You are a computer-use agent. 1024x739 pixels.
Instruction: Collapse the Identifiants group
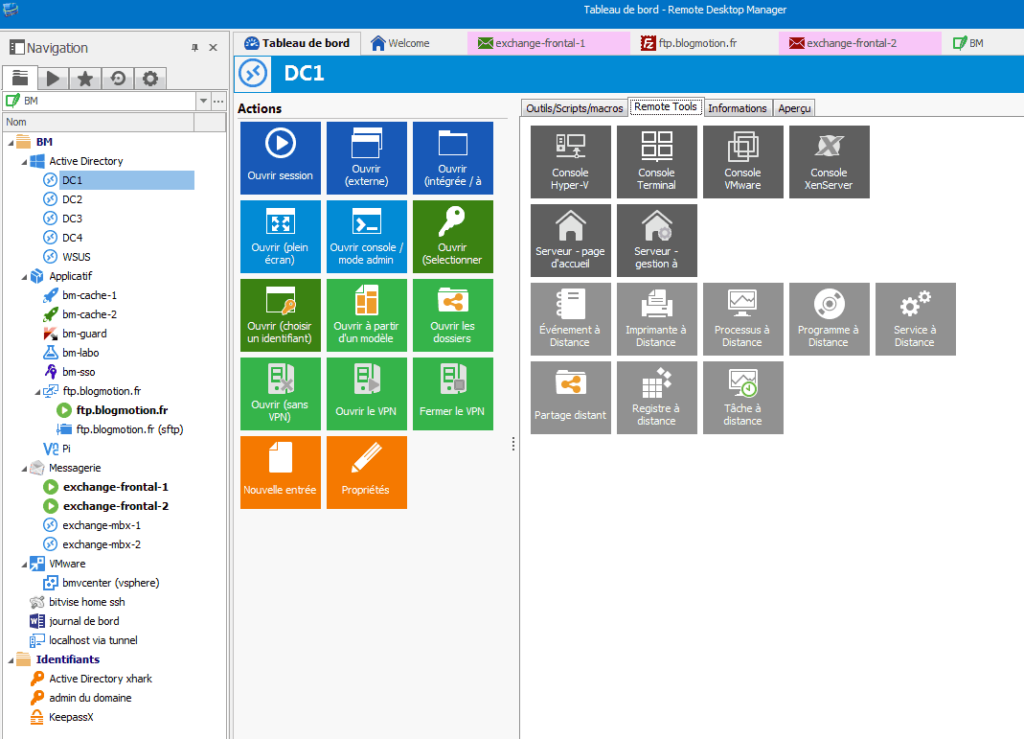(x=13, y=659)
